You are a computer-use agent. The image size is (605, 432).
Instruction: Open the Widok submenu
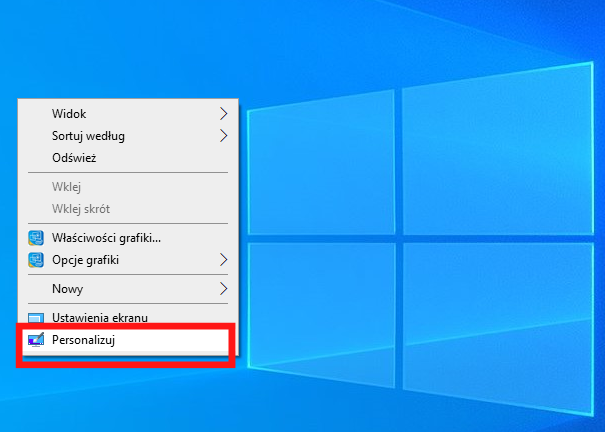pyautogui.click(x=128, y=114)
